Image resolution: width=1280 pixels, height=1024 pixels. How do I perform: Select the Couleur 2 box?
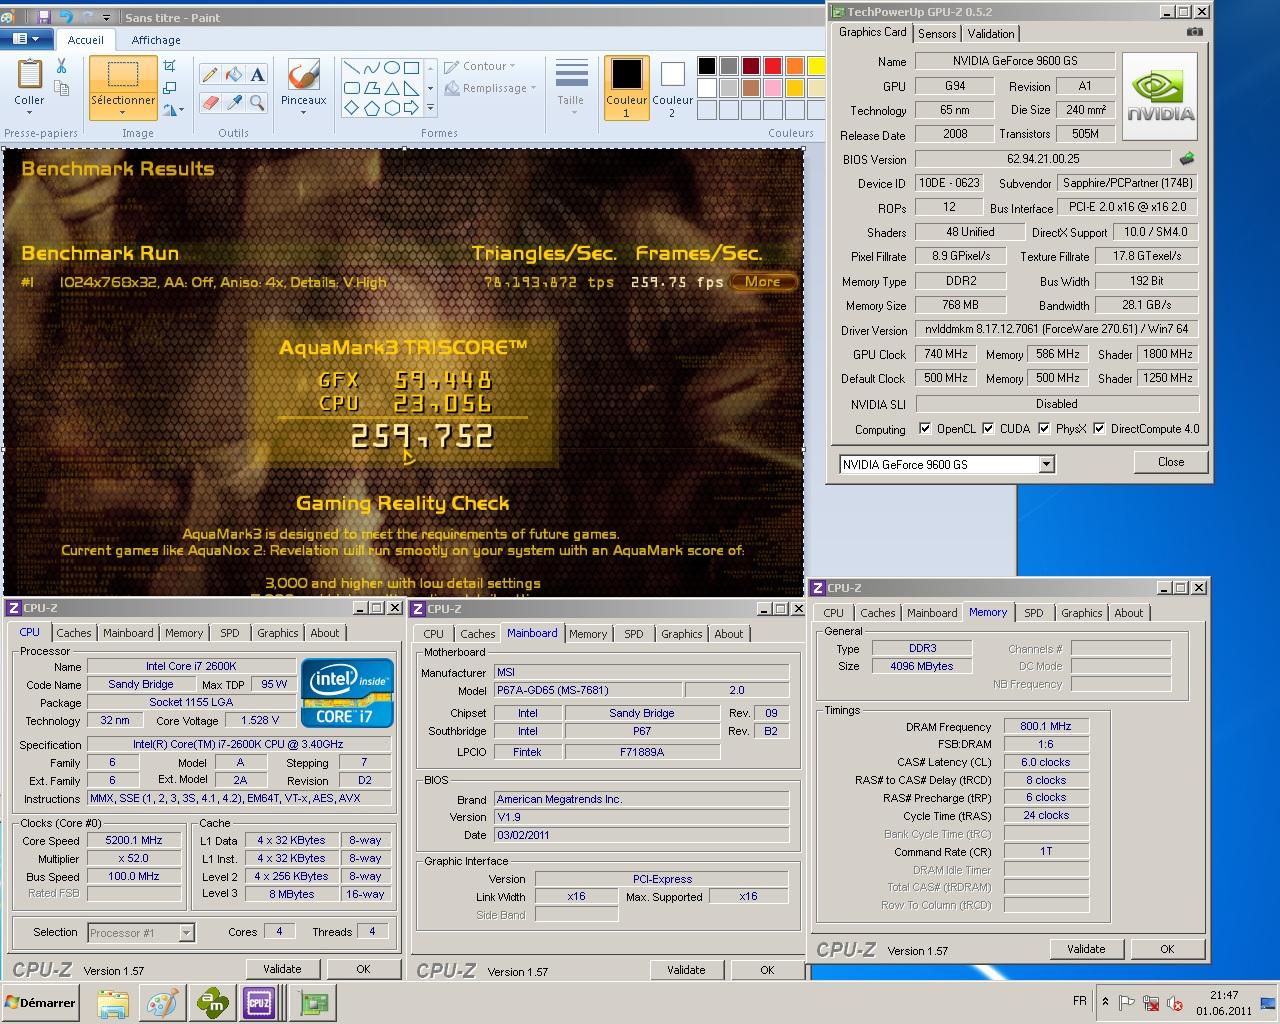pyautogui.click(x=672, y=88)
